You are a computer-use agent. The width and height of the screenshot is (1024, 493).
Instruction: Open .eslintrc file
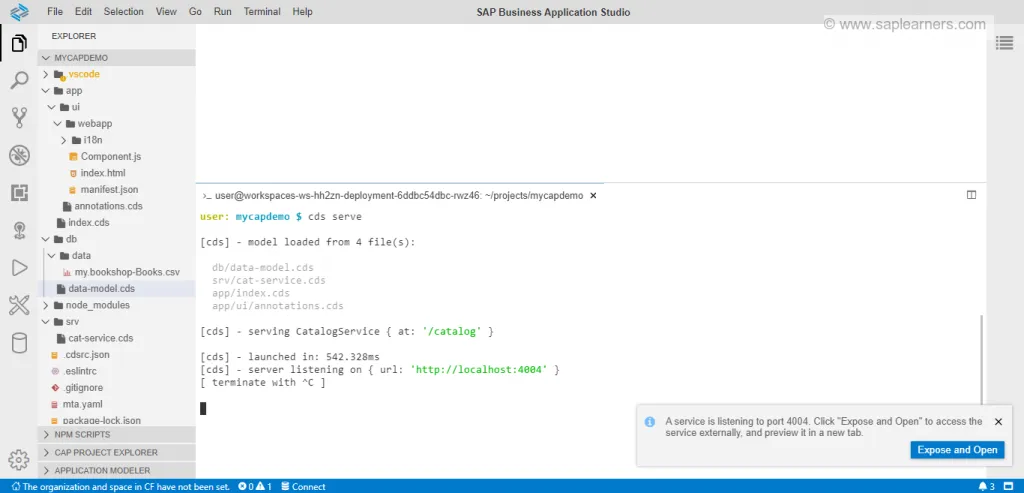[x=116, y=371]
